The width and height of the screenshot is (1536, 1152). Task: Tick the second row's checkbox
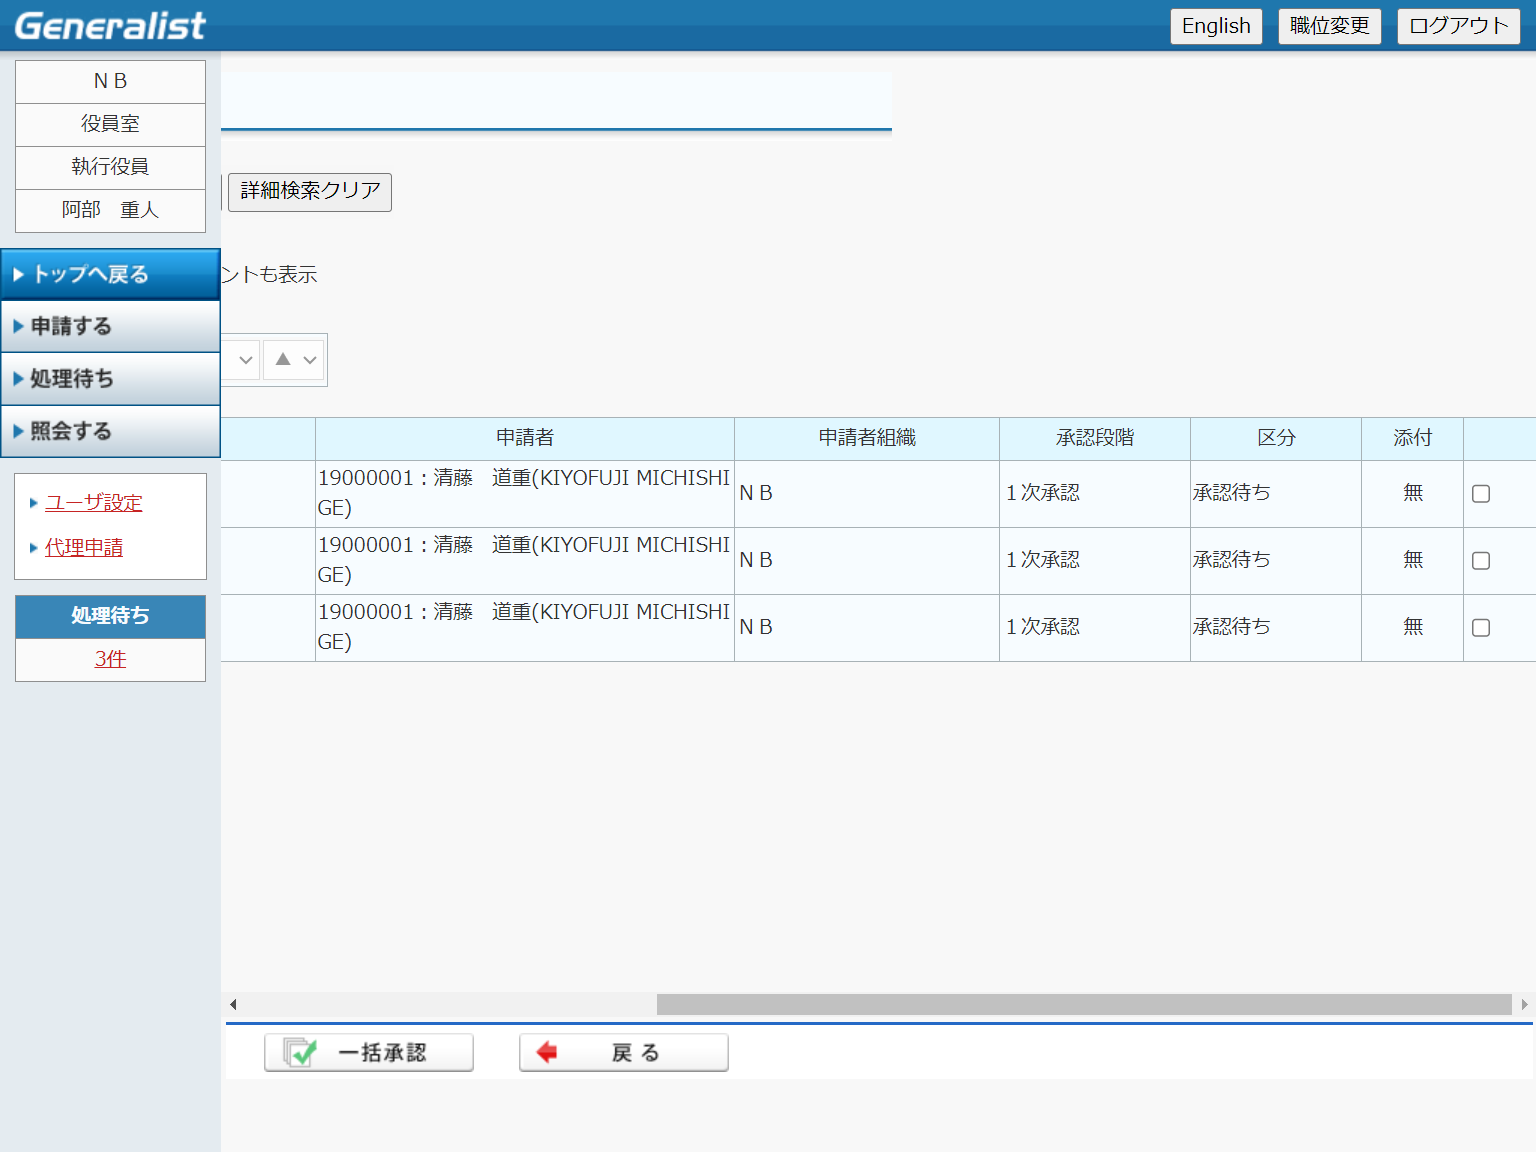pyautogui.click(x=1481, y=561)
